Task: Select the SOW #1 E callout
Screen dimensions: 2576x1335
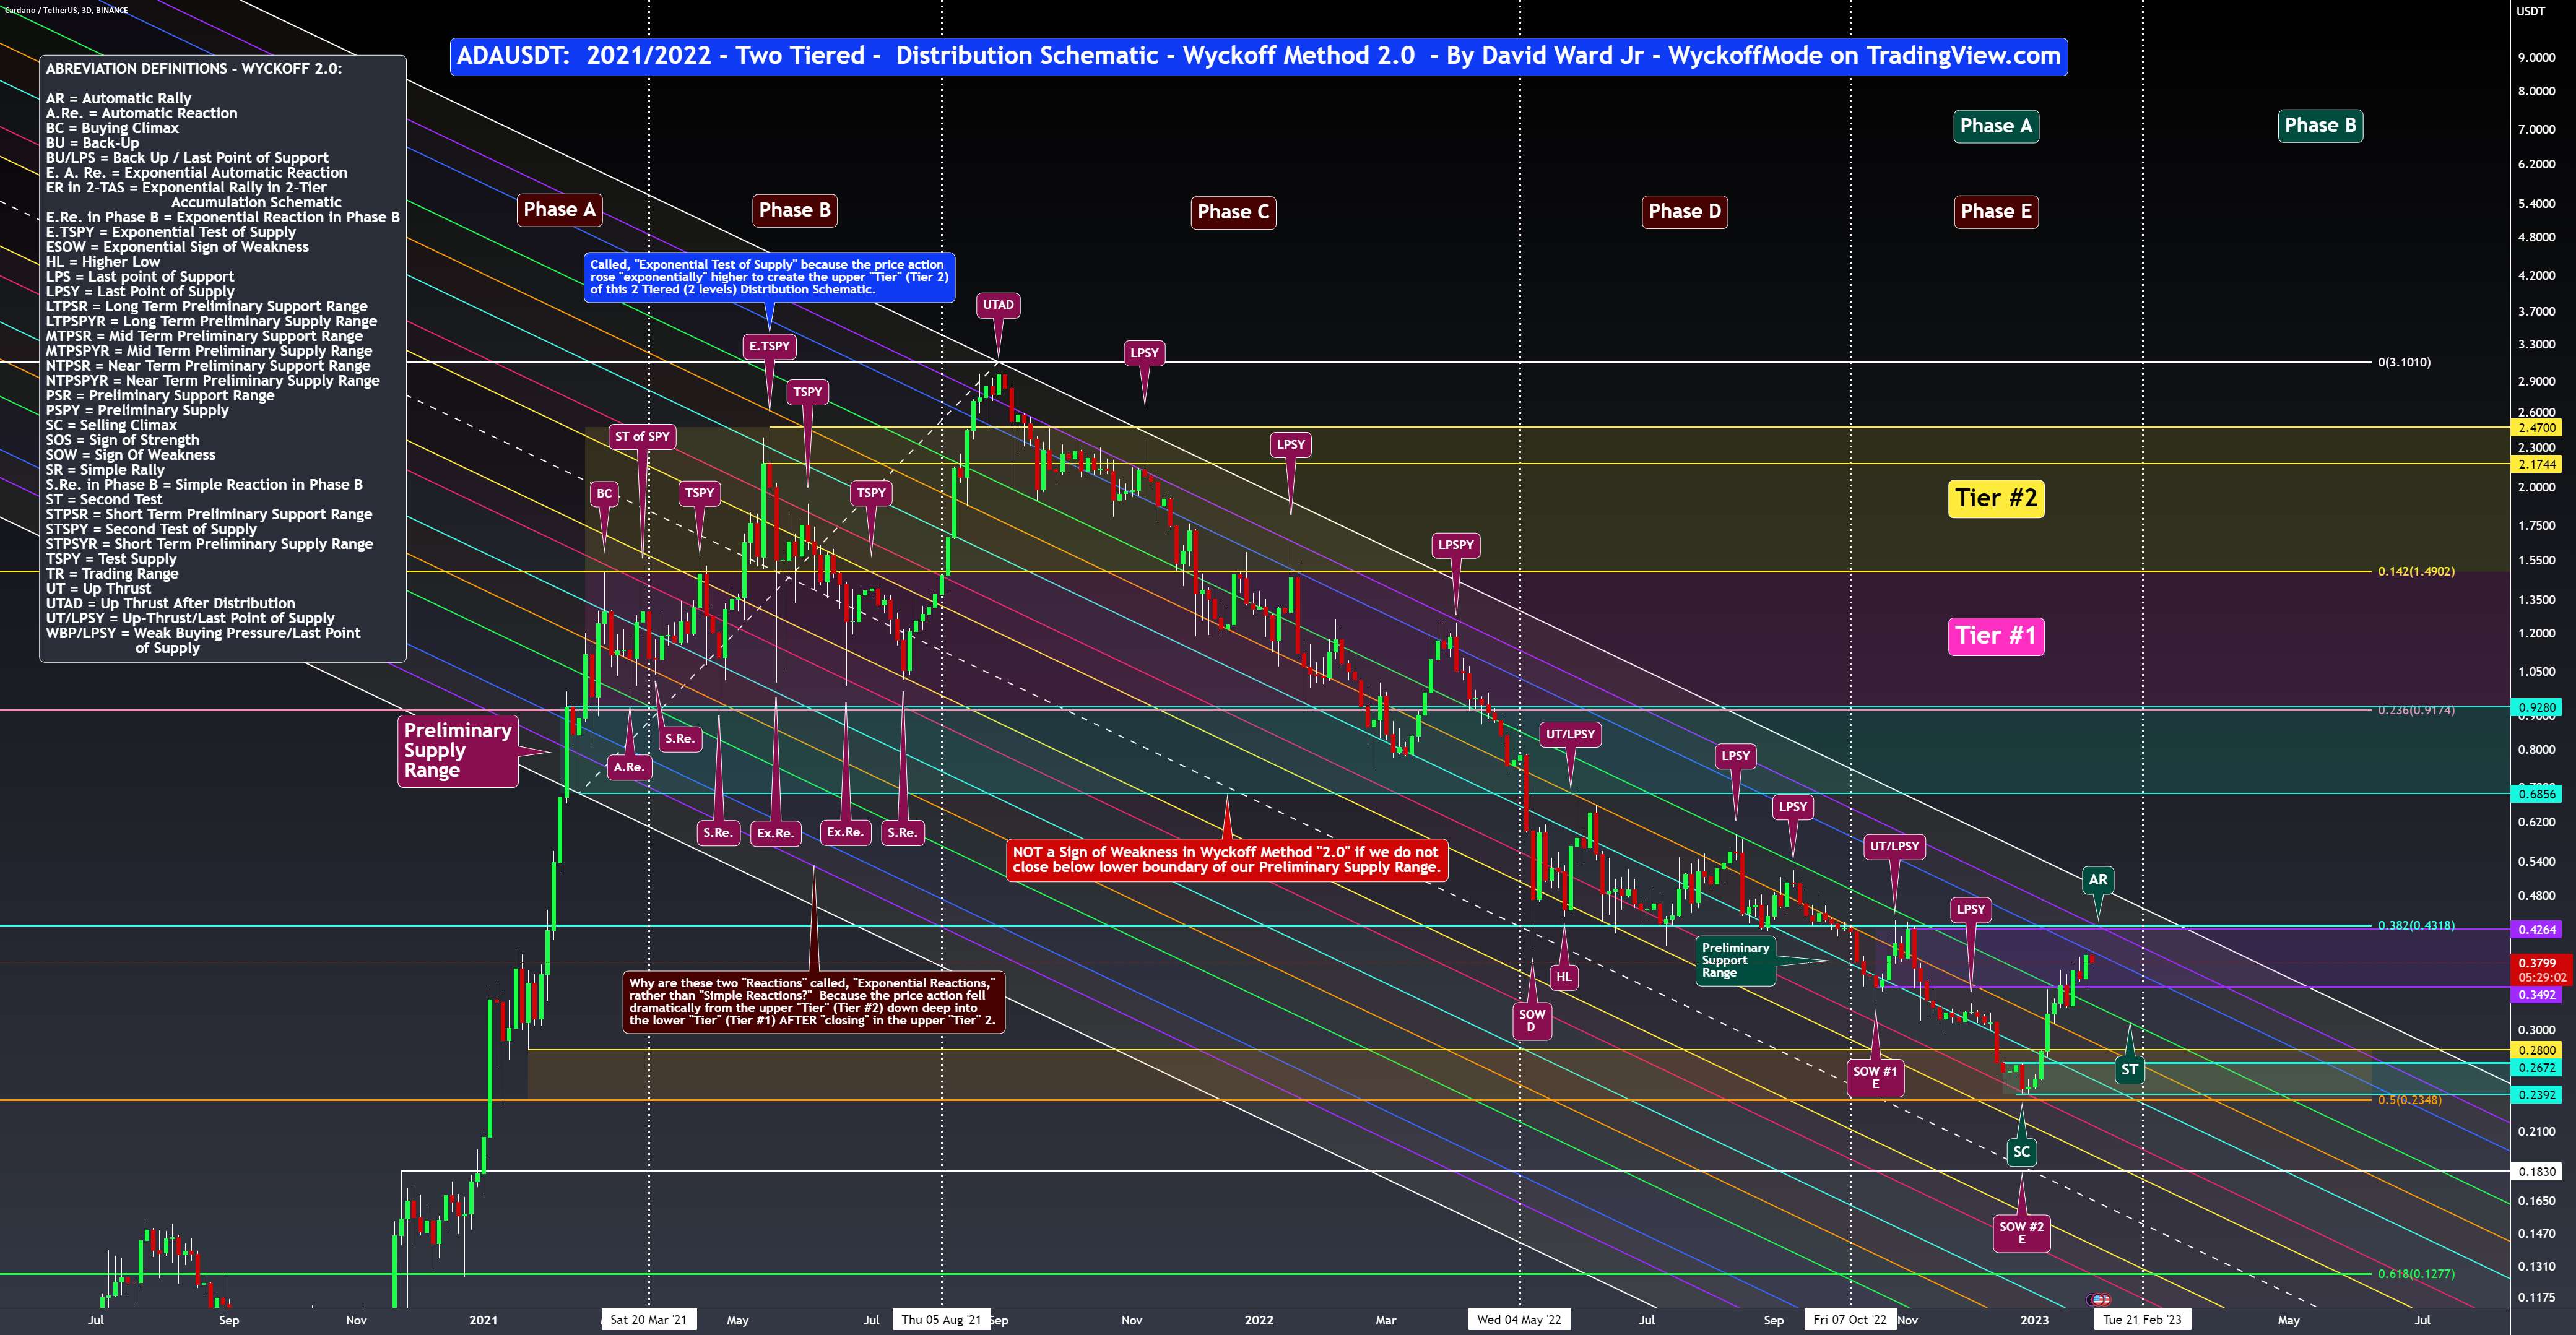Action: click(1875, 1078)
